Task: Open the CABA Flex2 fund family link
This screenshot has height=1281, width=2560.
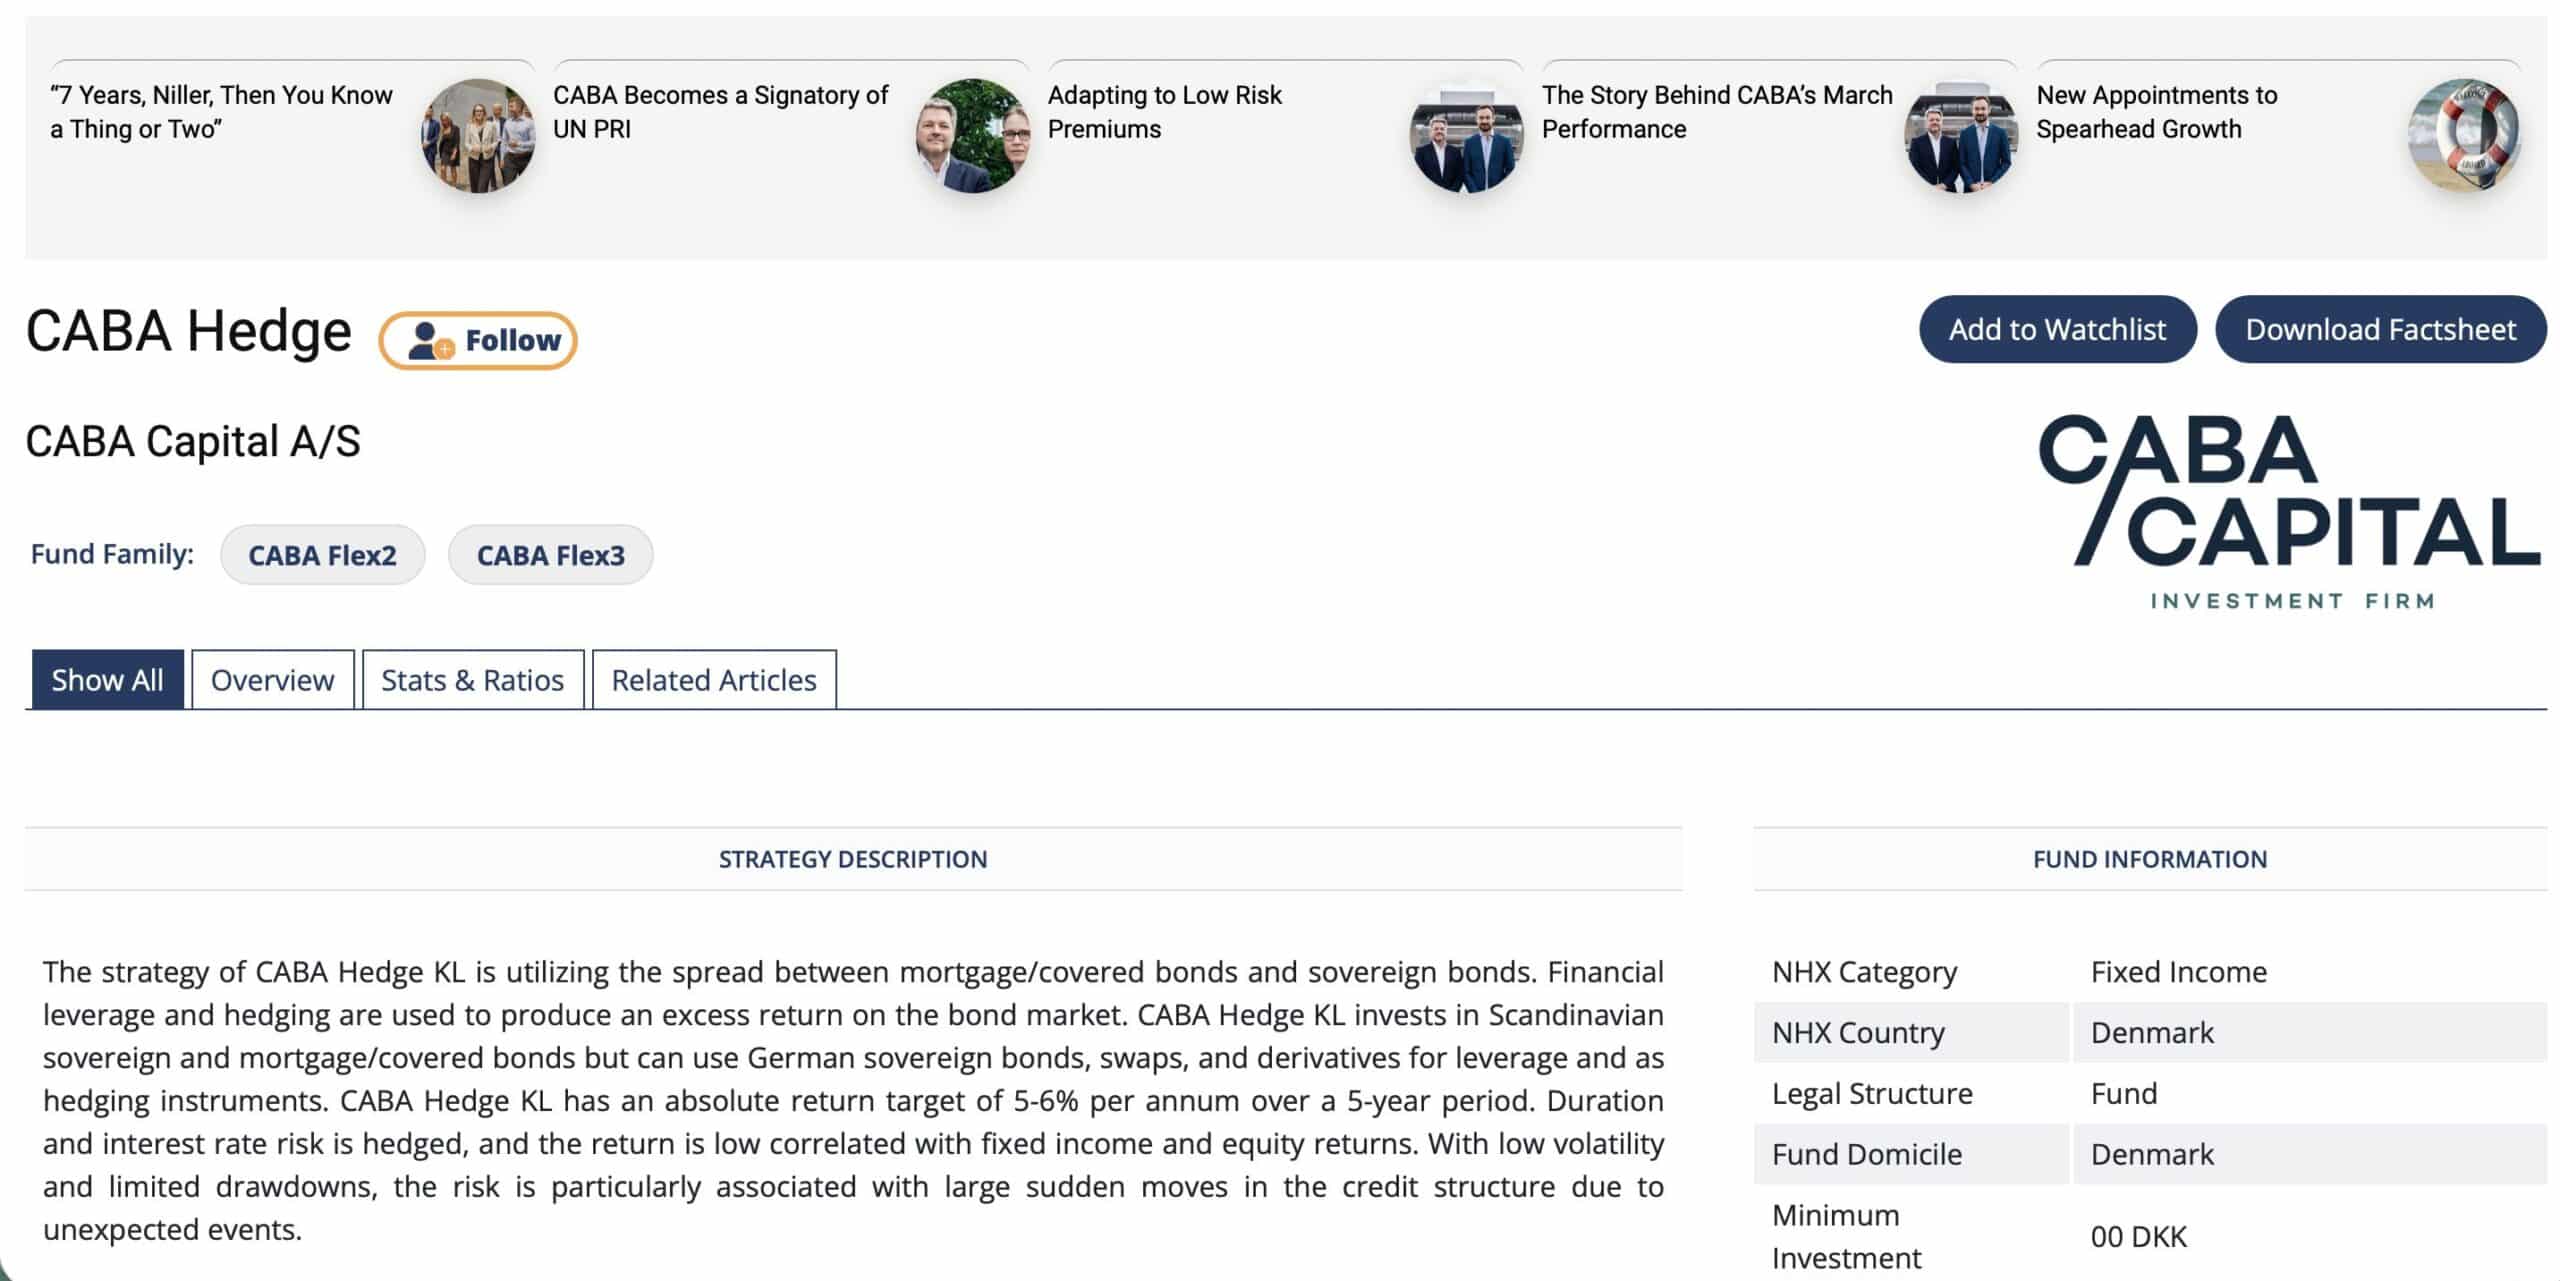Action: pos(322,555)
